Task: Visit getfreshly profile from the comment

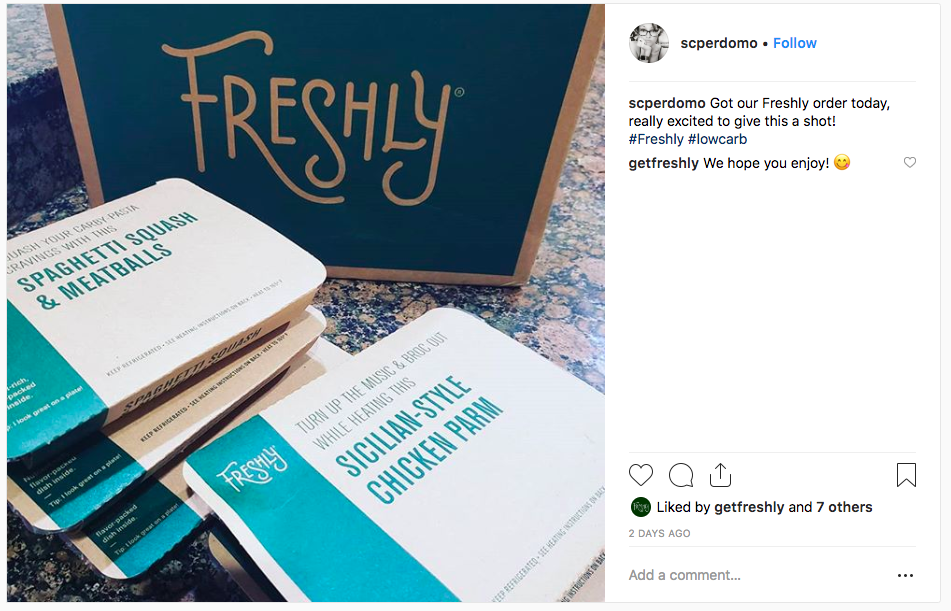Action: click(x=663, y=163)
